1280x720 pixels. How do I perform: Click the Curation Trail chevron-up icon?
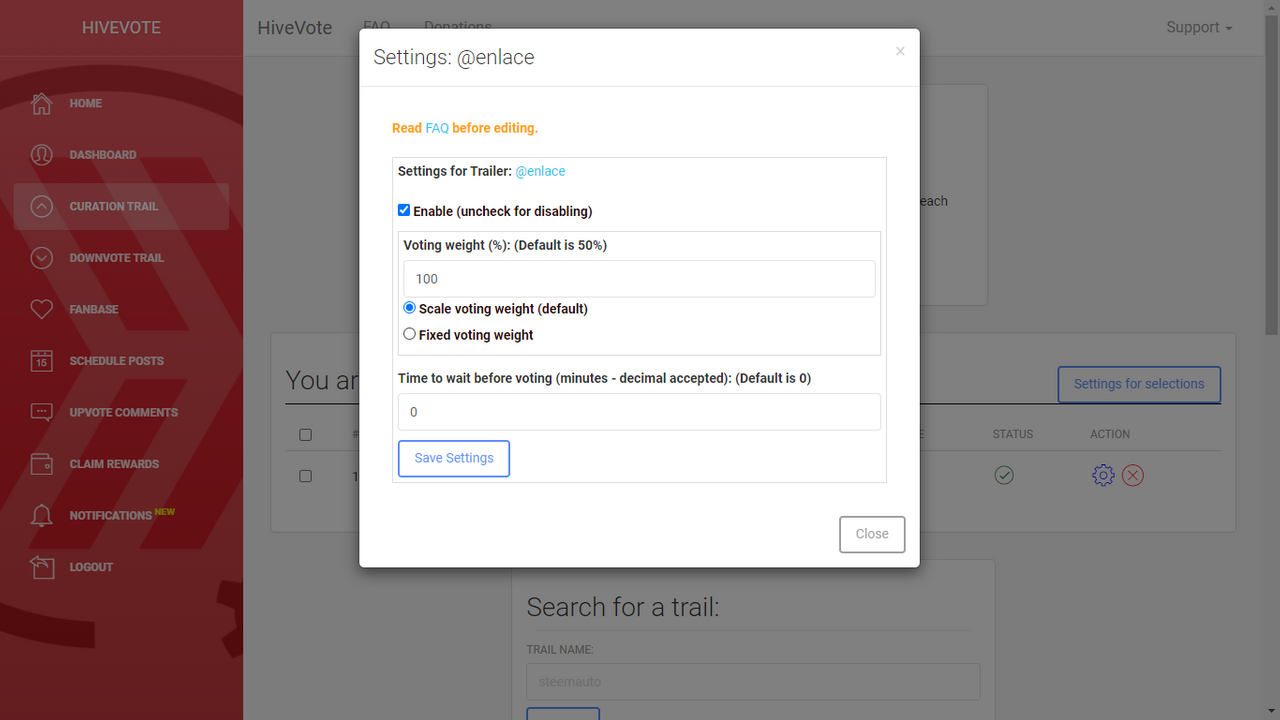coord(41,206)
